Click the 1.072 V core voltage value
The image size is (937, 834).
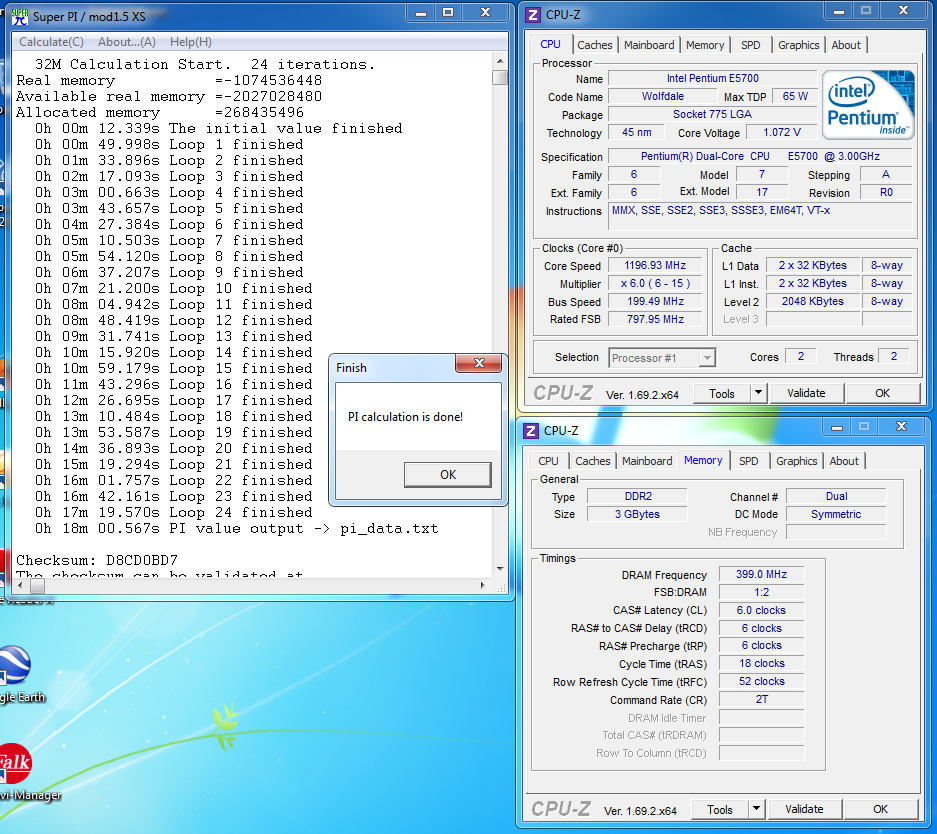(x=782, y=132)
